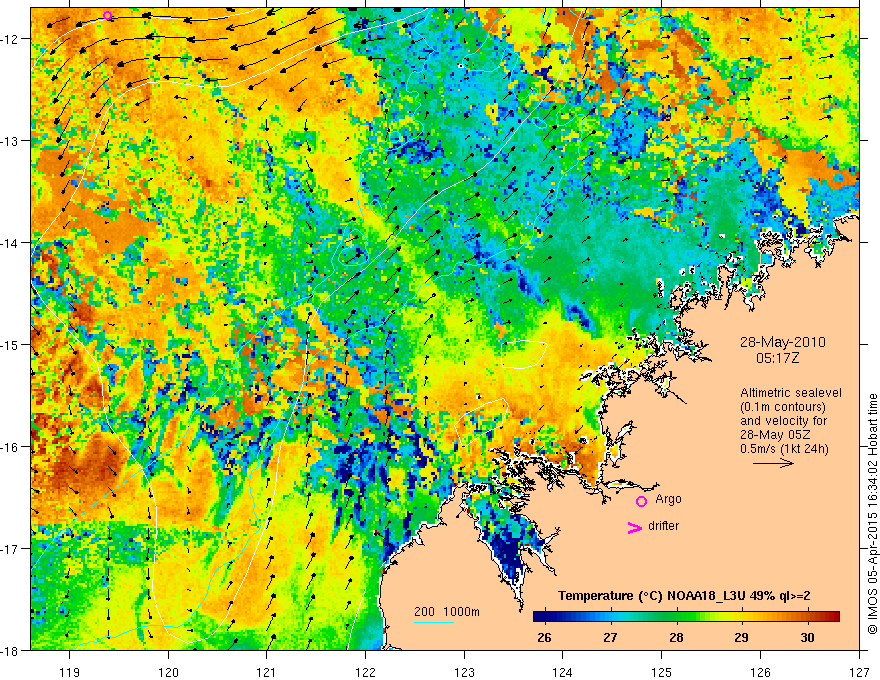This screenshot has width=880, height=680.
Task: Click the latitude label -16
Action: [x=11, y=447]
